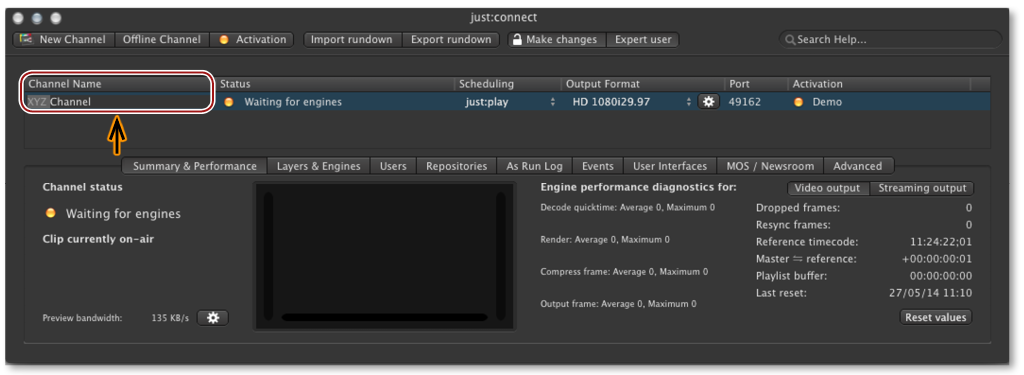Open the User Interfaces tab

670,166
